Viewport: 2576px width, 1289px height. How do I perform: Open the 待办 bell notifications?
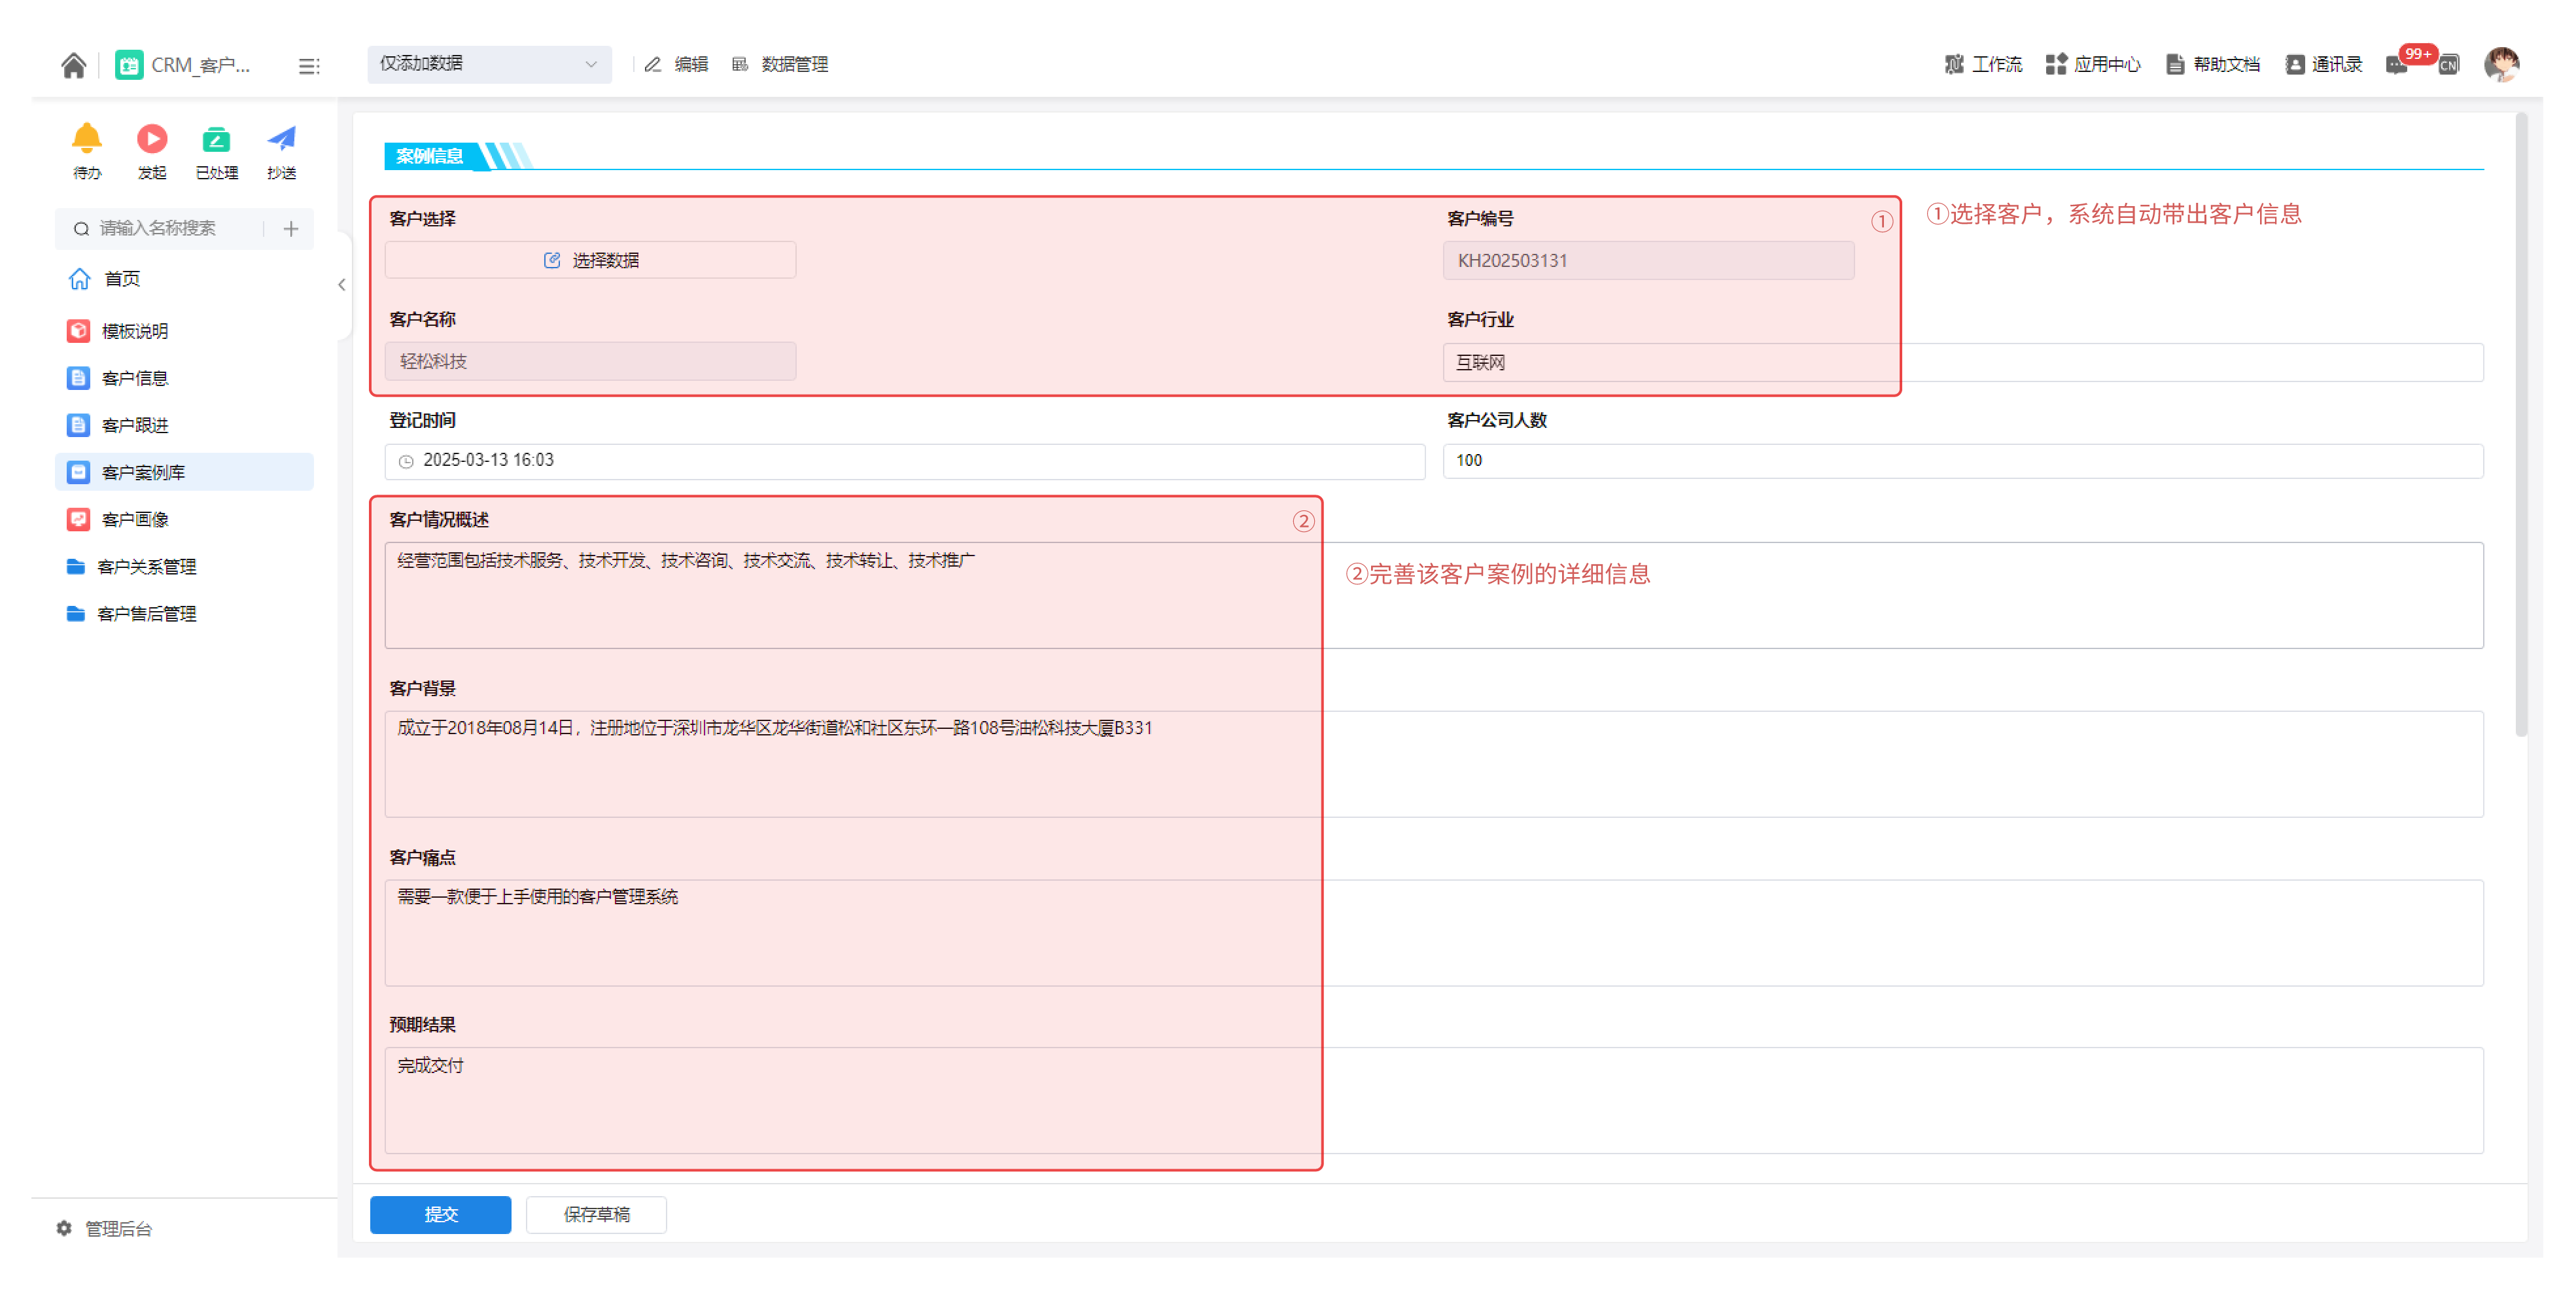[87, 139]
